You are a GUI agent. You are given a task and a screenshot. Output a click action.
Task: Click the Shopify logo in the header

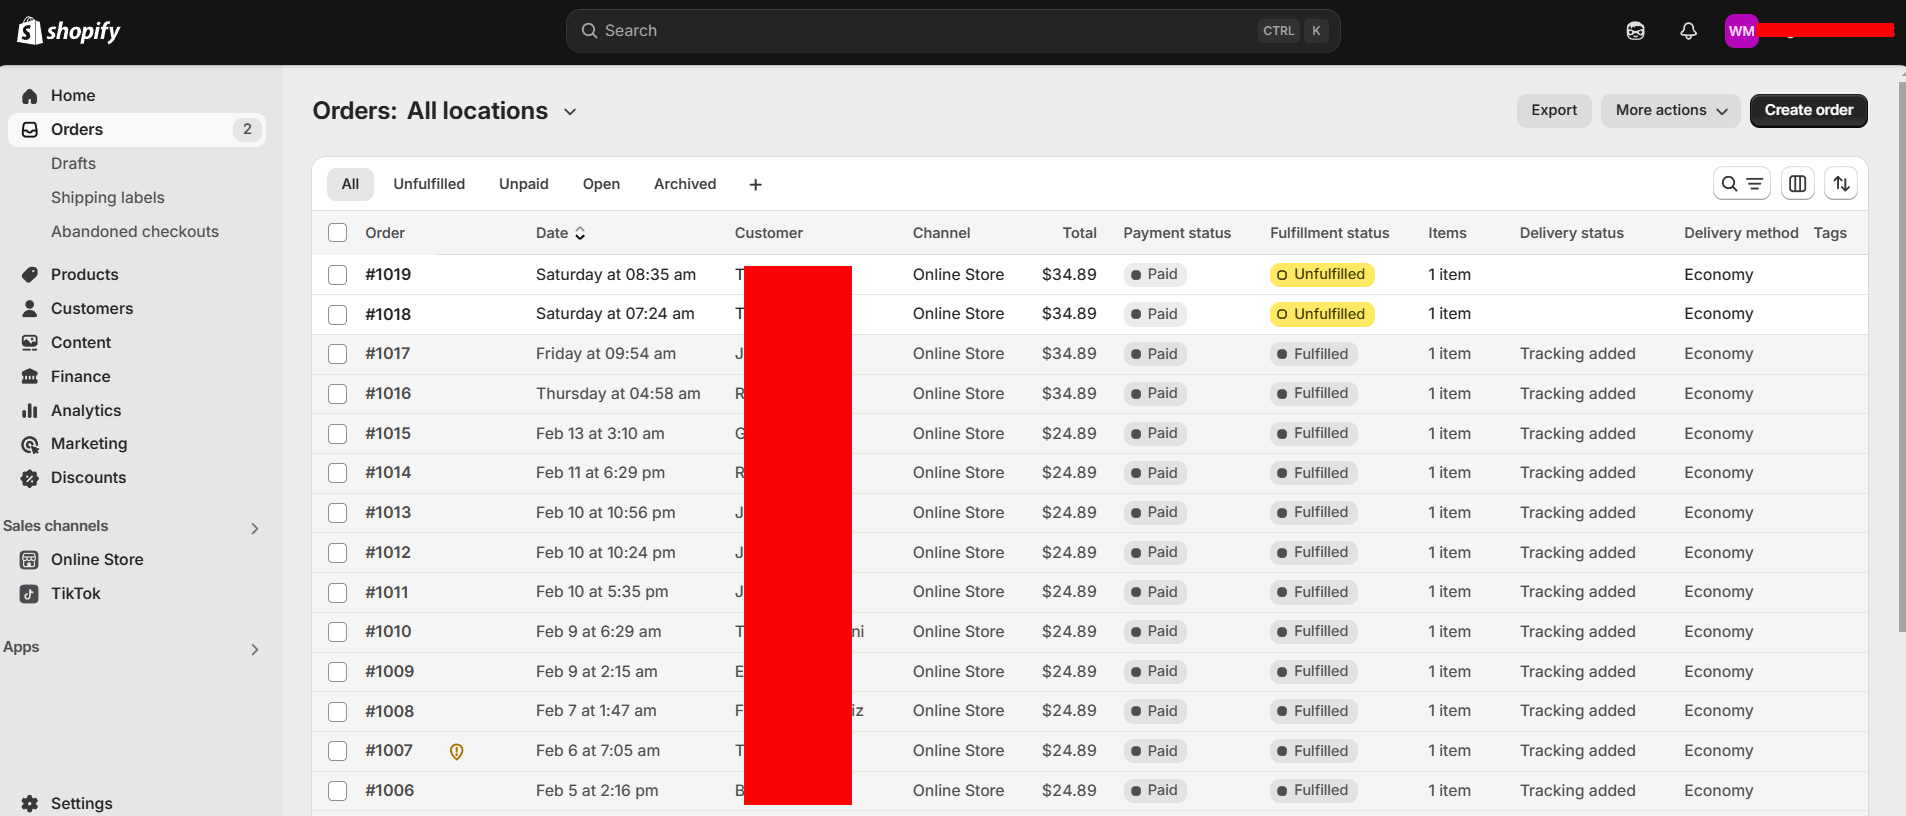68,31
